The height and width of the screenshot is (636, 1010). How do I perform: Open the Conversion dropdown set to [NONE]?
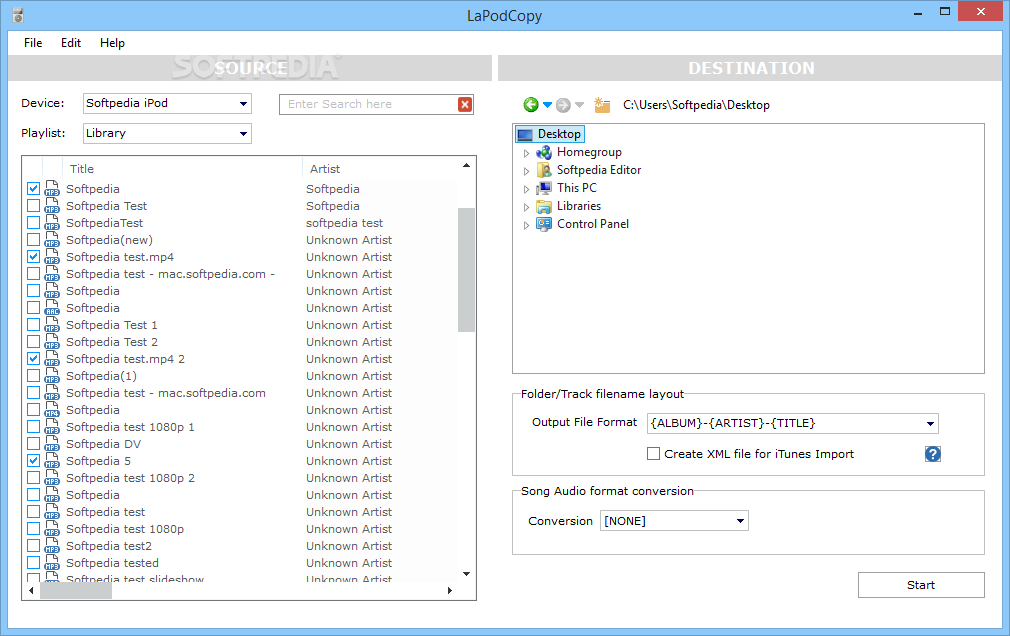(x=674, y=521)
